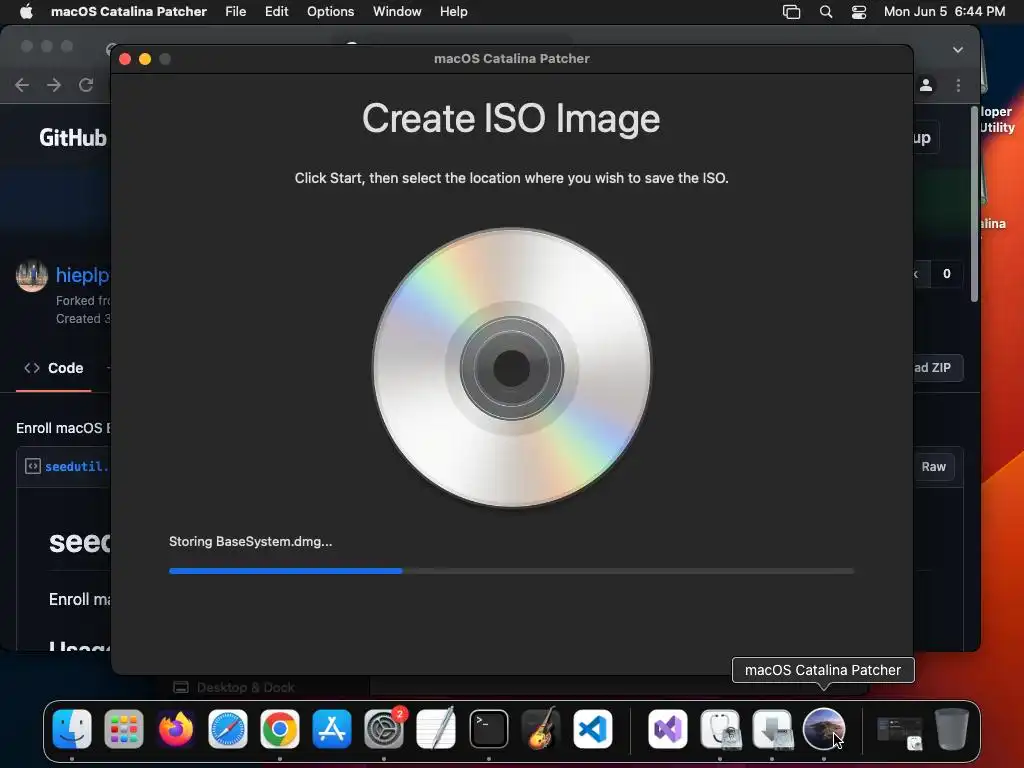Reload the browser page
1024x768 pixels.
pos(86,85)
